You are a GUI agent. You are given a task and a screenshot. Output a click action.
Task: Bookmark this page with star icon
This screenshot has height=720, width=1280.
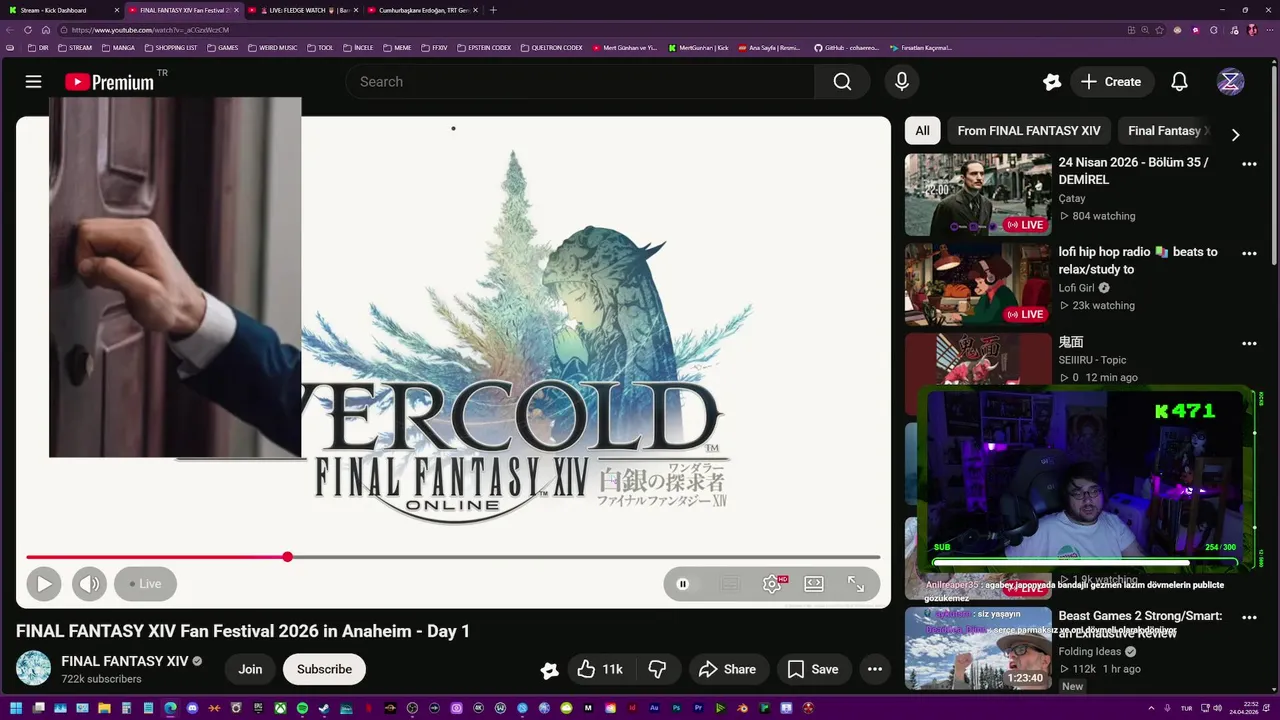[x=1160, y=30]
